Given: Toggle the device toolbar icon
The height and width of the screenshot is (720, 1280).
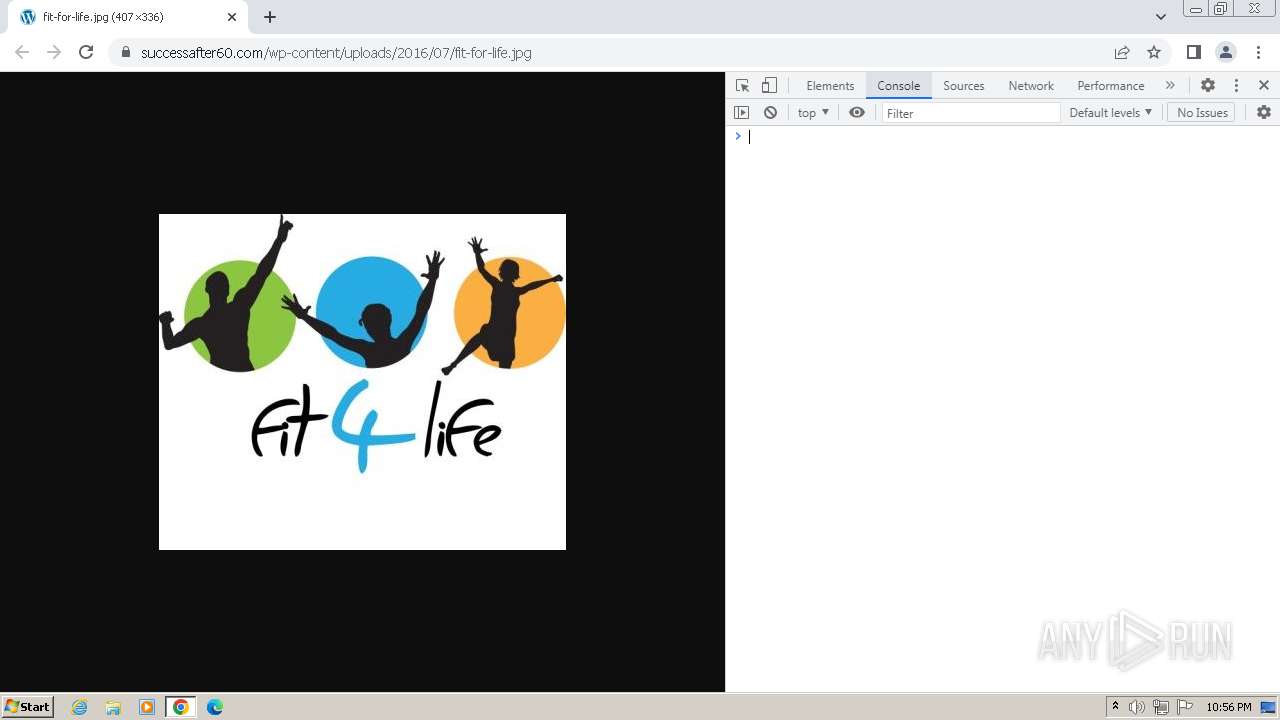Looking at the screenshot, I should tap(769, 86).
